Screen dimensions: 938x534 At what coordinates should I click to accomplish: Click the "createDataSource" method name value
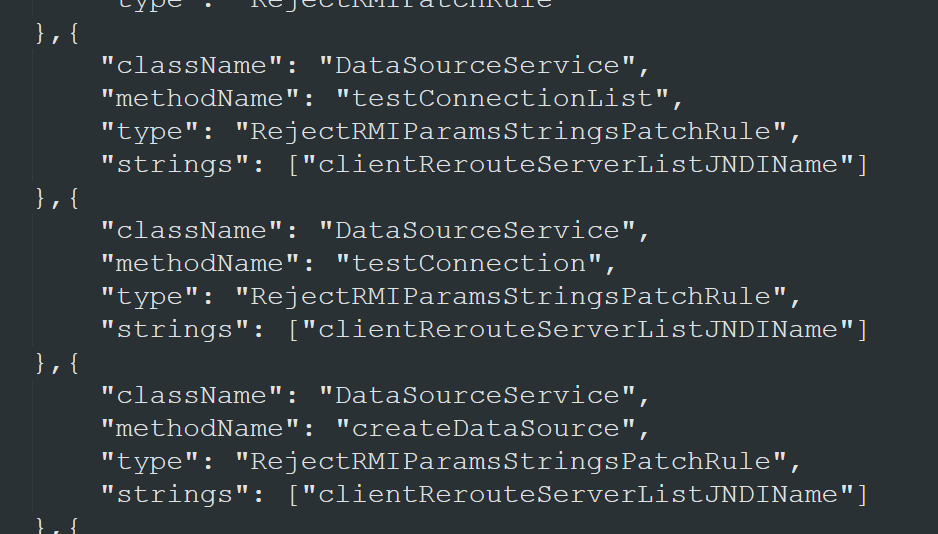pyautogui.click(x=485, y=428)
